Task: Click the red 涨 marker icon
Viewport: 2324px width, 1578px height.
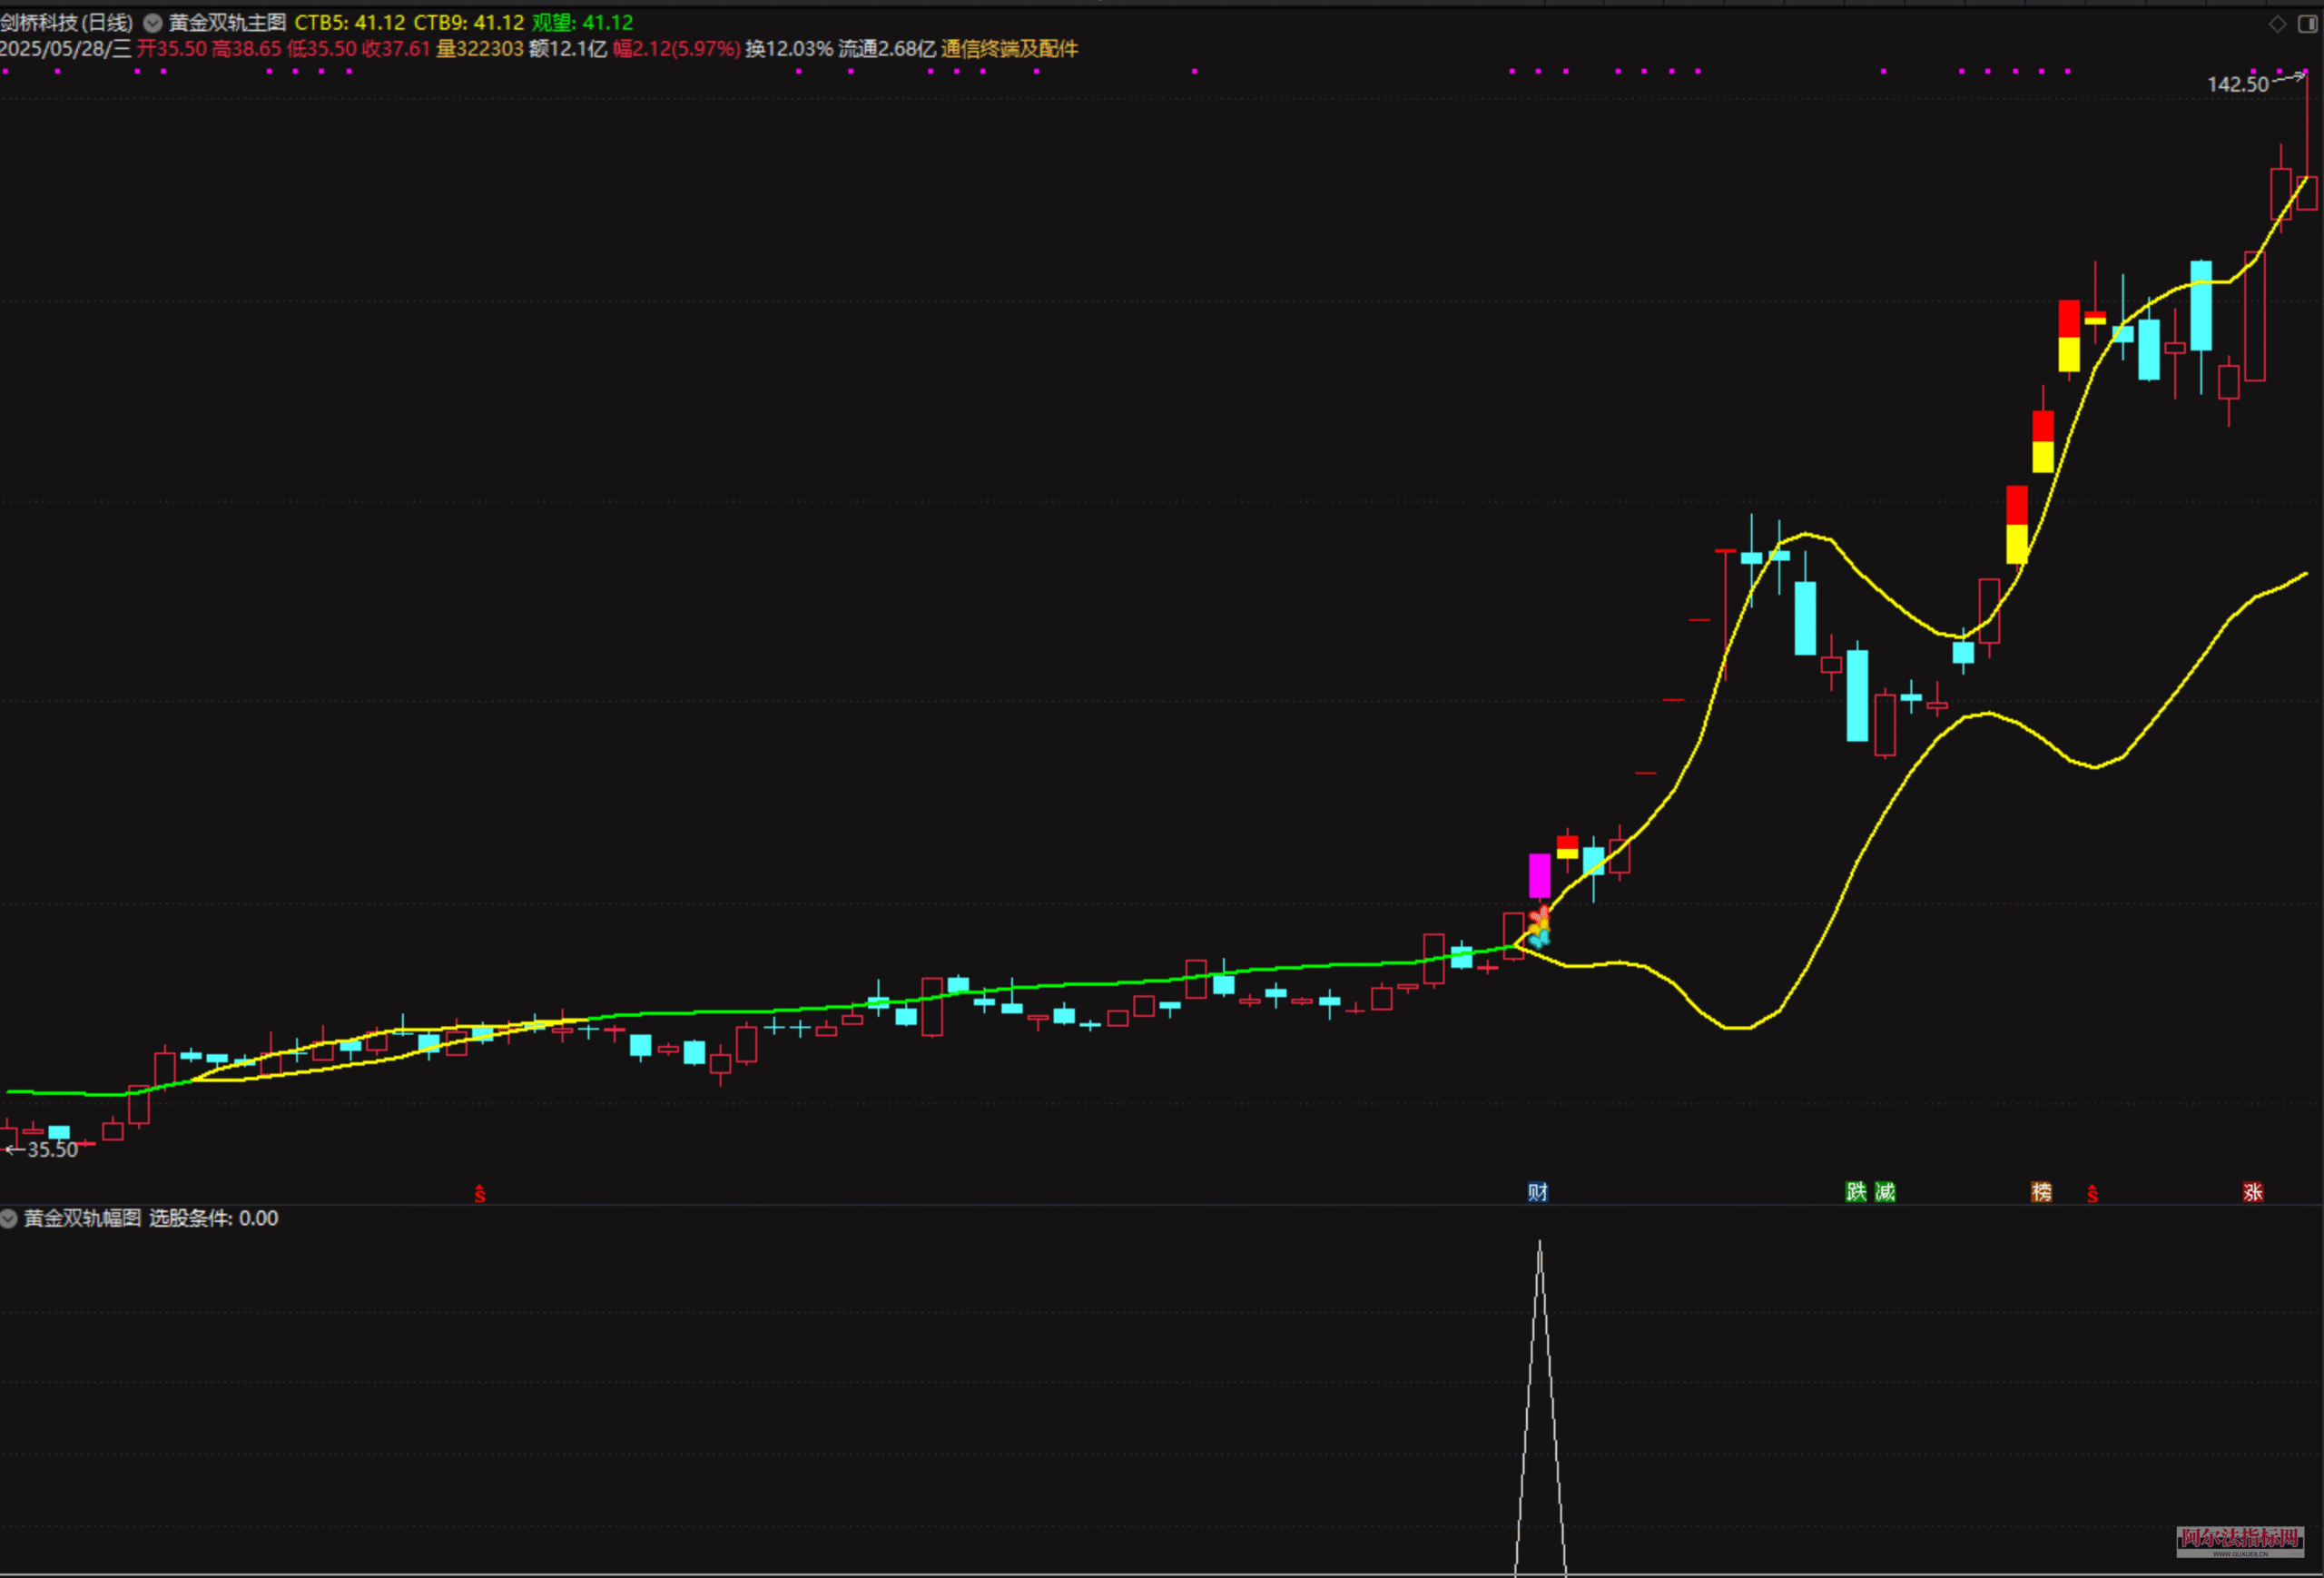Action: (2252, 1191)
